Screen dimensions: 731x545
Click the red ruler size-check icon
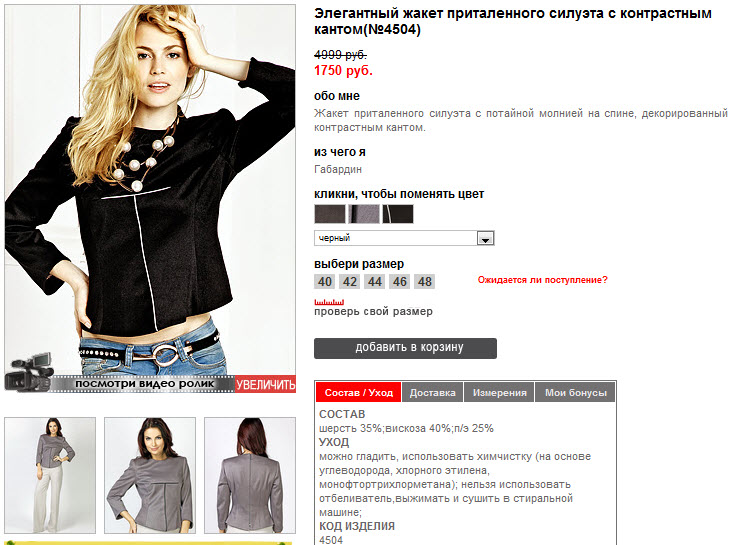pyautogui.click(x=329, y=302)
